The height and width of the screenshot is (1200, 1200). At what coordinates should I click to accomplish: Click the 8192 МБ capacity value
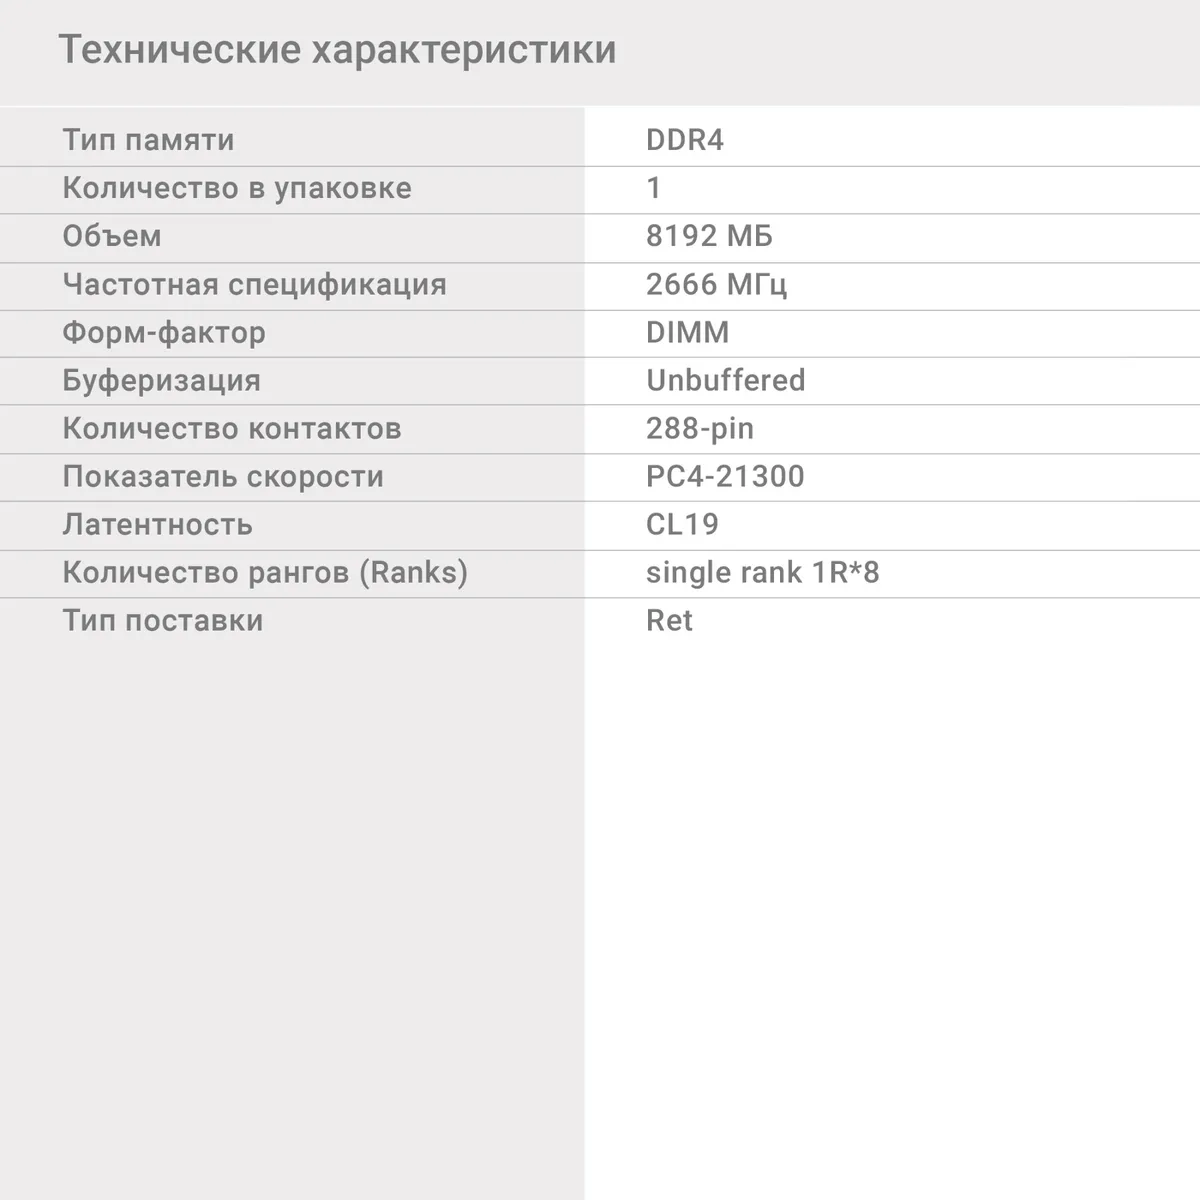click(709, 236)
